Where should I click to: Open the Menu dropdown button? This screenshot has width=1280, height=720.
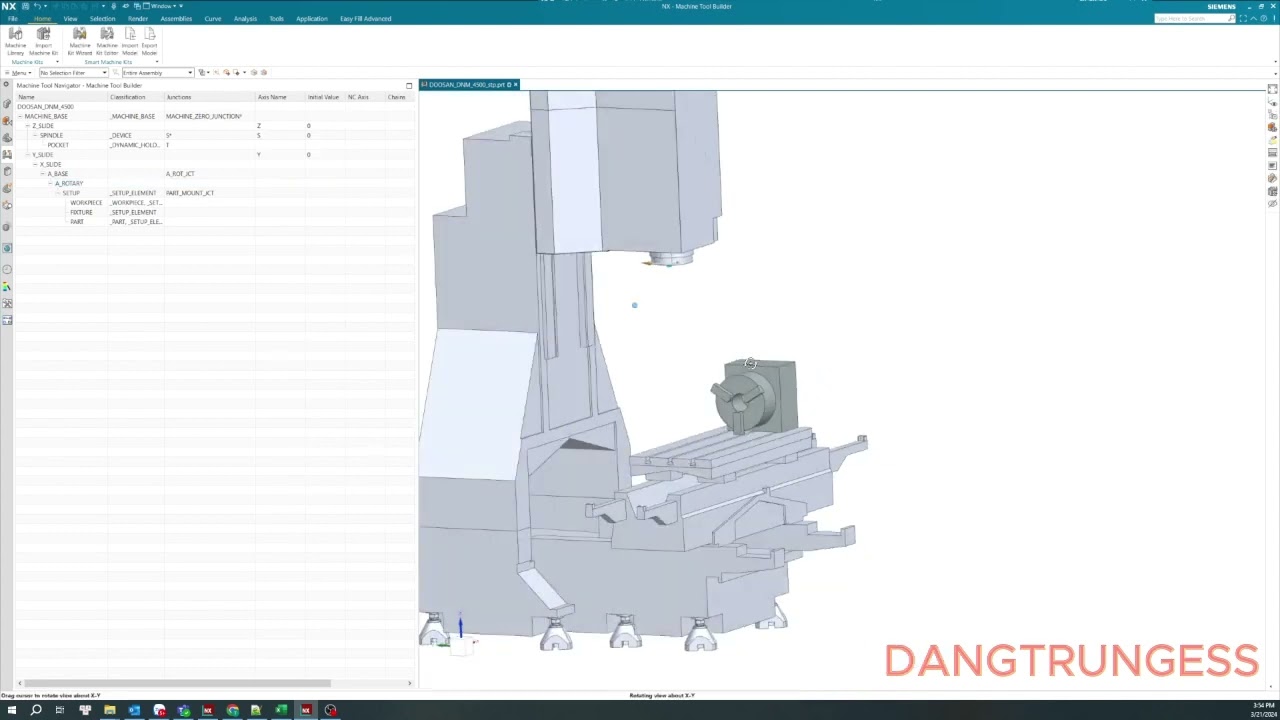[19, 72]
